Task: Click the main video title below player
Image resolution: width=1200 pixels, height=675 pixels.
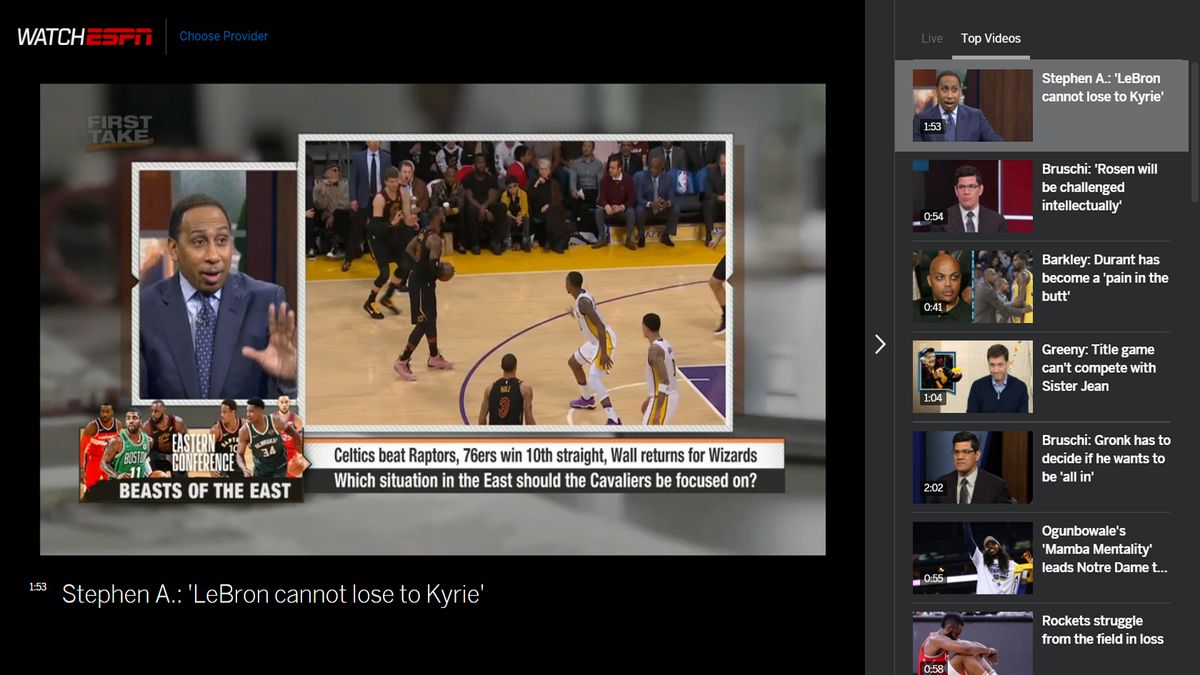Action: point(273,594)
